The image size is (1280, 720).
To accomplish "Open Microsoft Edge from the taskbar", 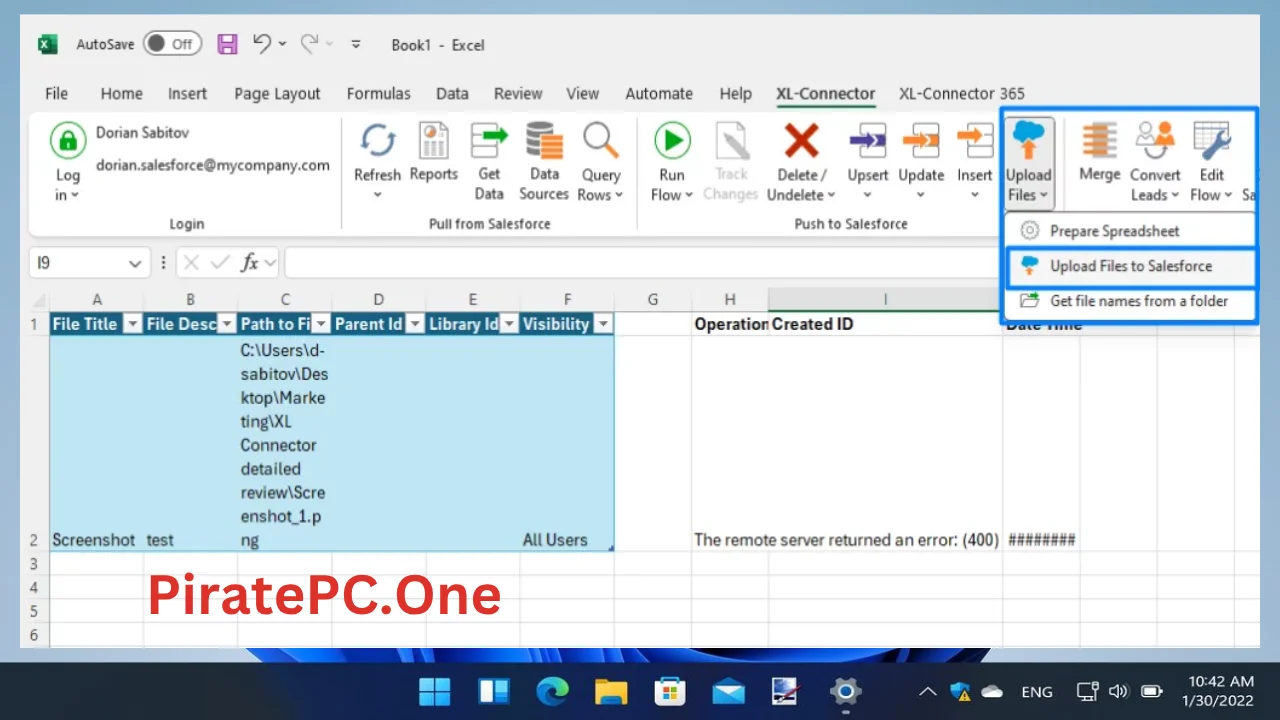I will [x=552, y=691].
